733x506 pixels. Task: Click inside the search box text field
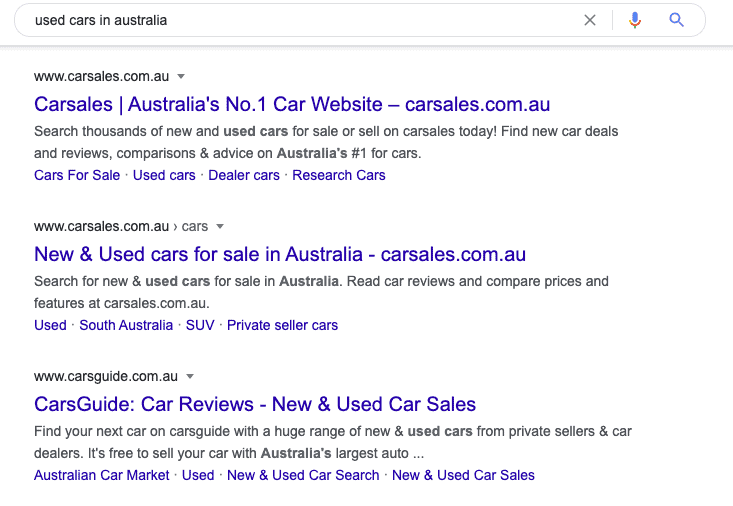(300, 20)
